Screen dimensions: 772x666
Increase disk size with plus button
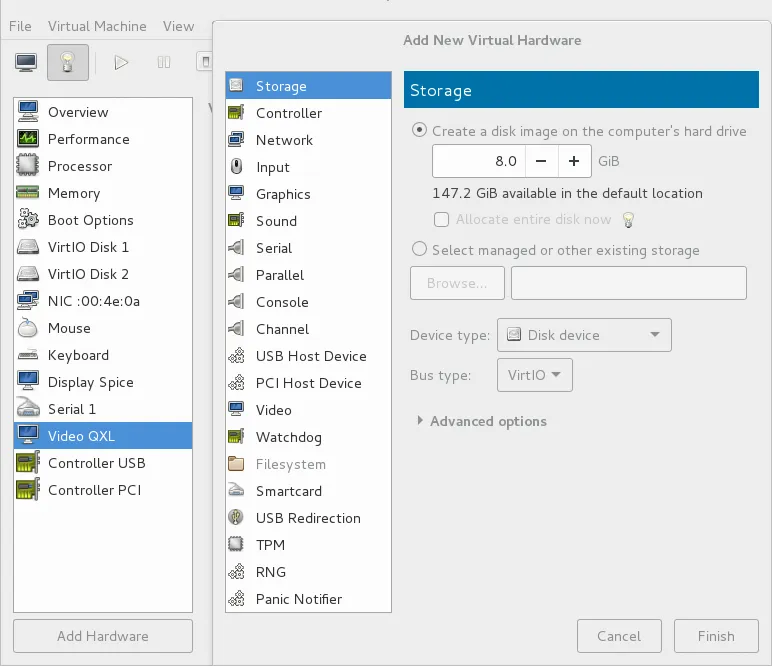(x=574, y=161)
